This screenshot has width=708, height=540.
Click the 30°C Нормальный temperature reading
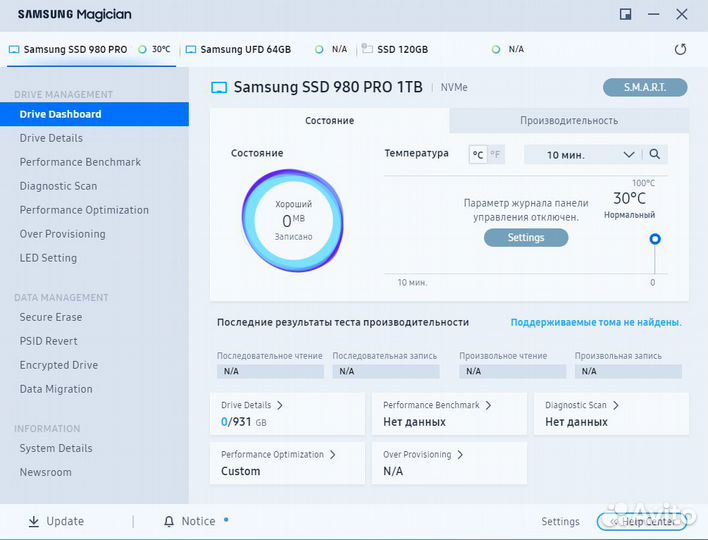629,204
